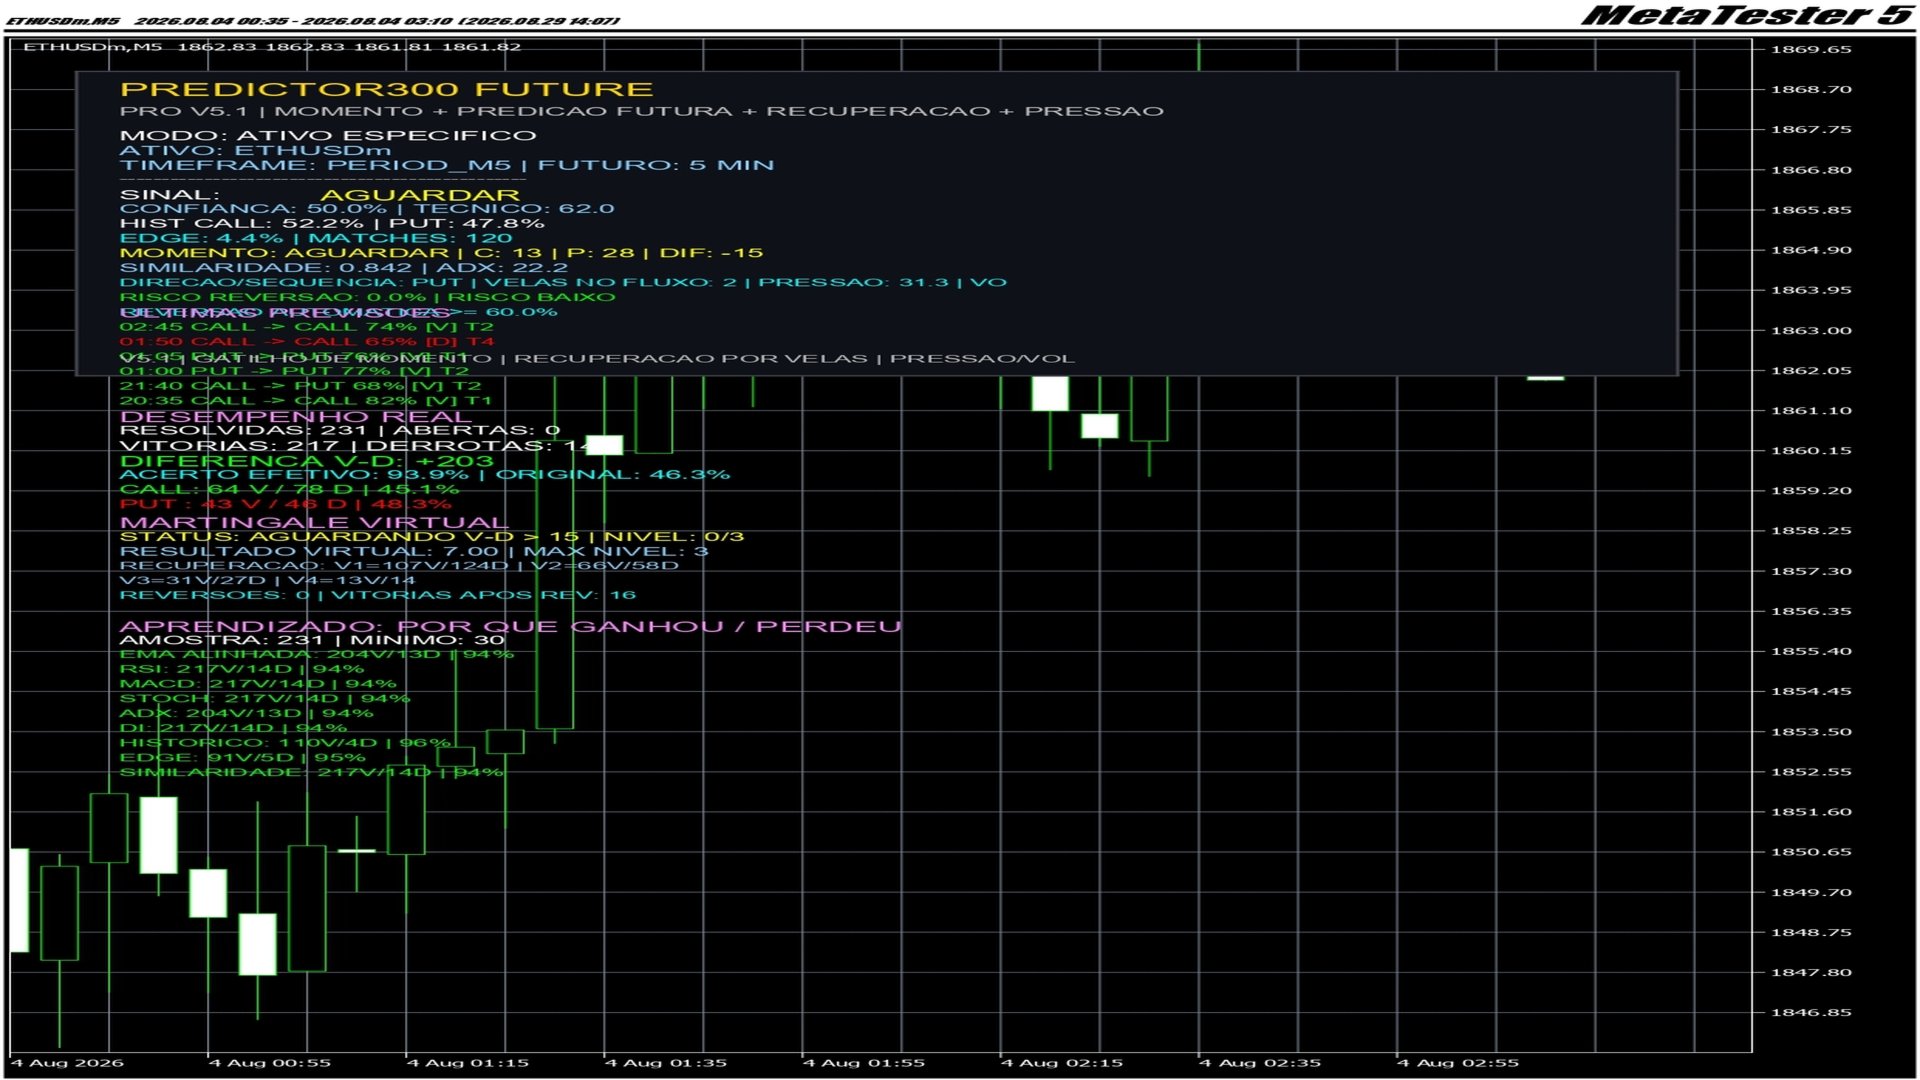Click the STOCH: 217V/14D line

[265, 699]
